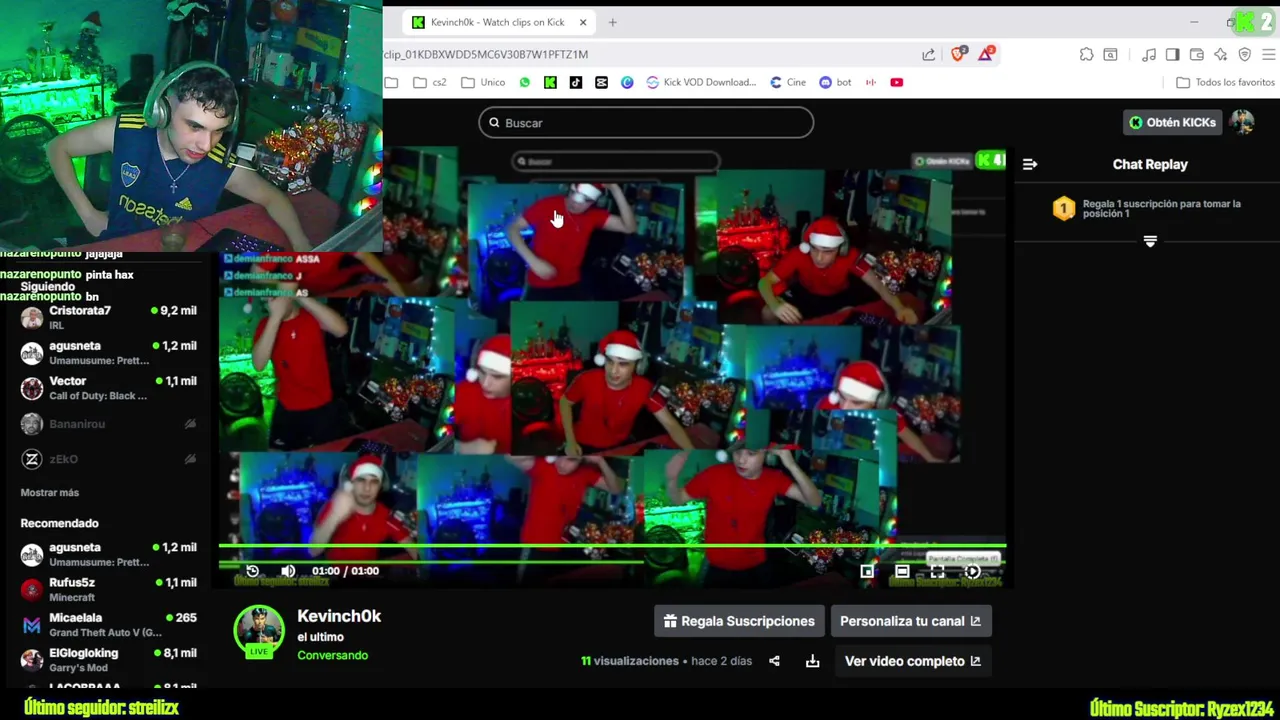
Task: Collapse Chat Replay panel arrow icon
Action: coord(1030,164)
